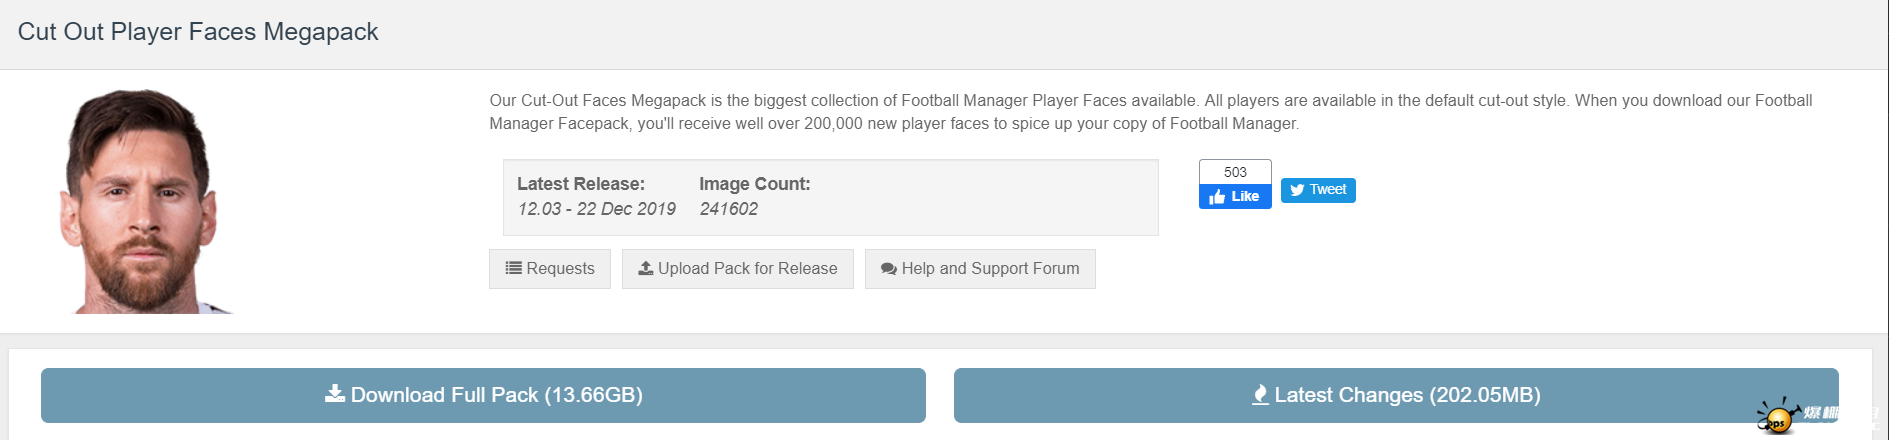Open the PPS icon in the bottom corner
1889x440 pixels.
(1777, 417)
